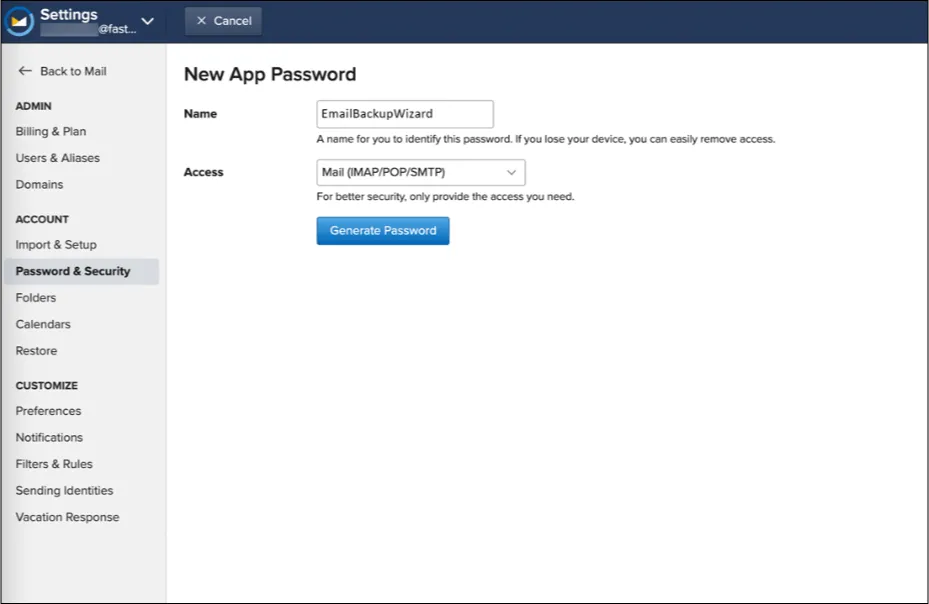Expand the account switcher chevron beside Settings
The height and width of the screenshot is (604, 929).
pyautogui.click(x=148, y=21)
